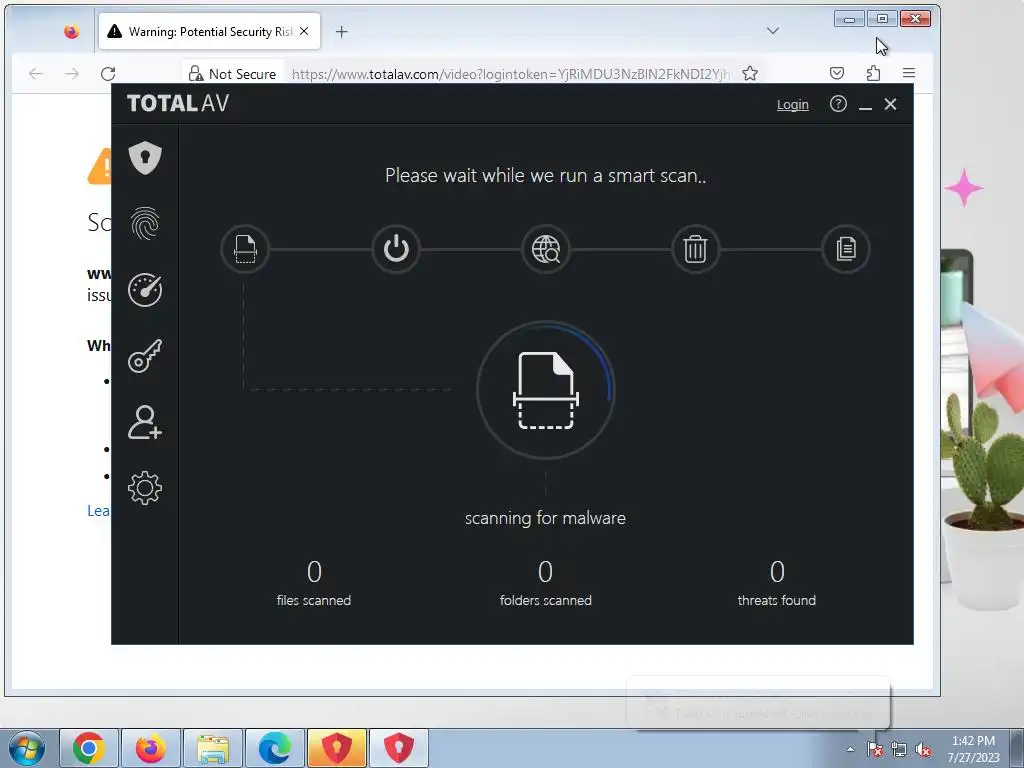Reload the Firefox page
This screenshot has height=768, width=1024.
click(108, 74)
